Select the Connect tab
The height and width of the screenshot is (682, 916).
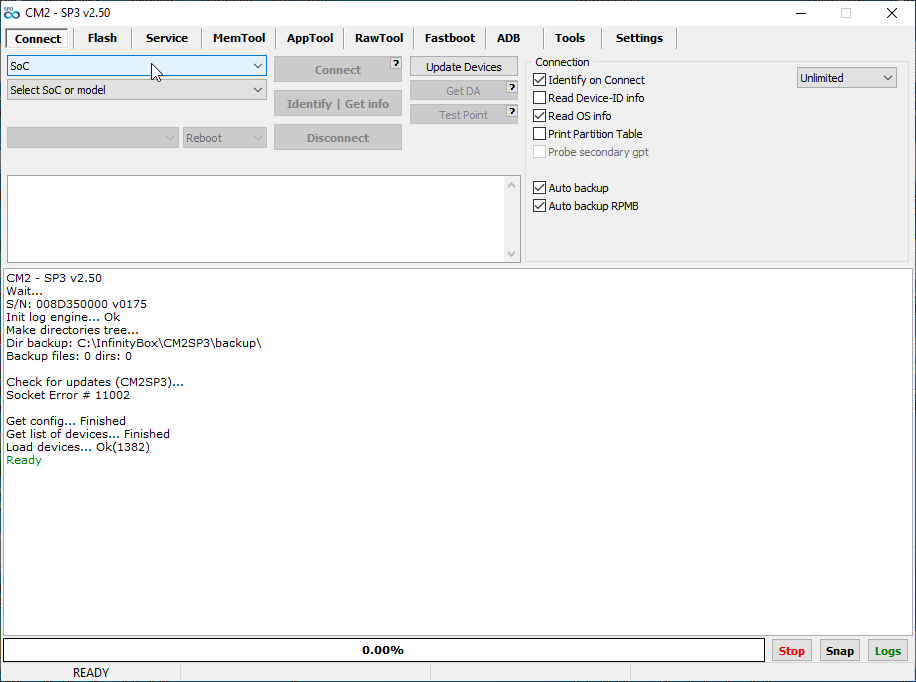(37, 39)
